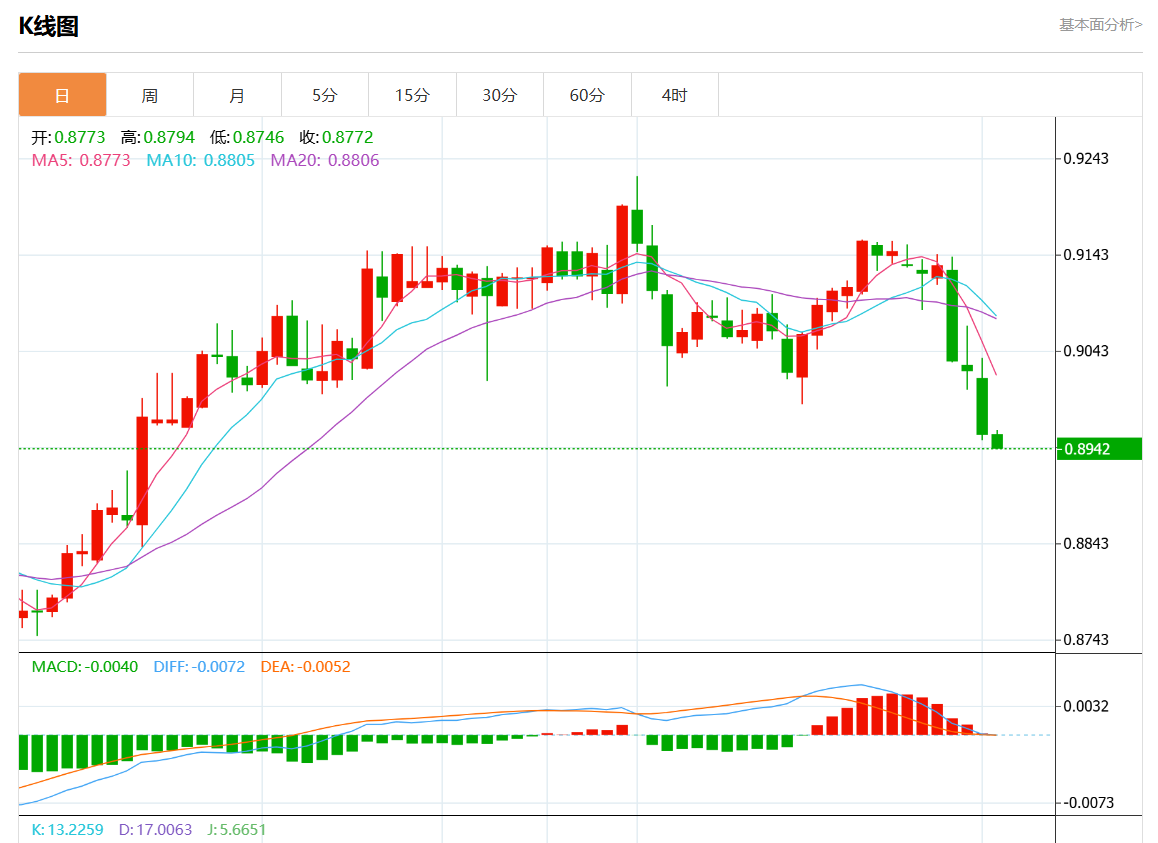Click the 开:0.8773 open price value

pyautogui.click(x=68, y=137)
